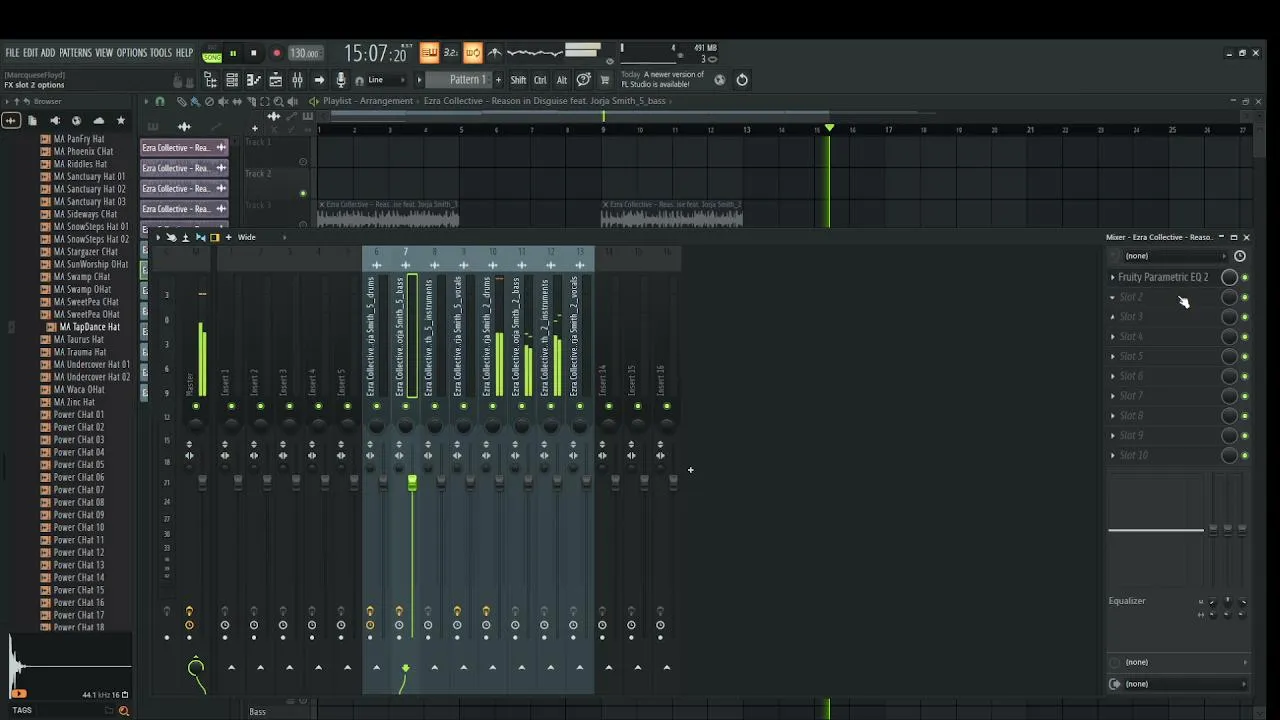Select the Slip tool in Playlist toolbar
Viewport: 1280px width, 720px height.
pos(237,101)
